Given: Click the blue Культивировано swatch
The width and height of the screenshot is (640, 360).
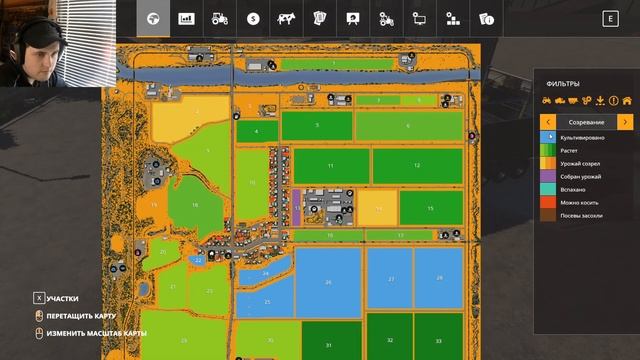Looking at the screenshot, I should click(x=548, y=137).
